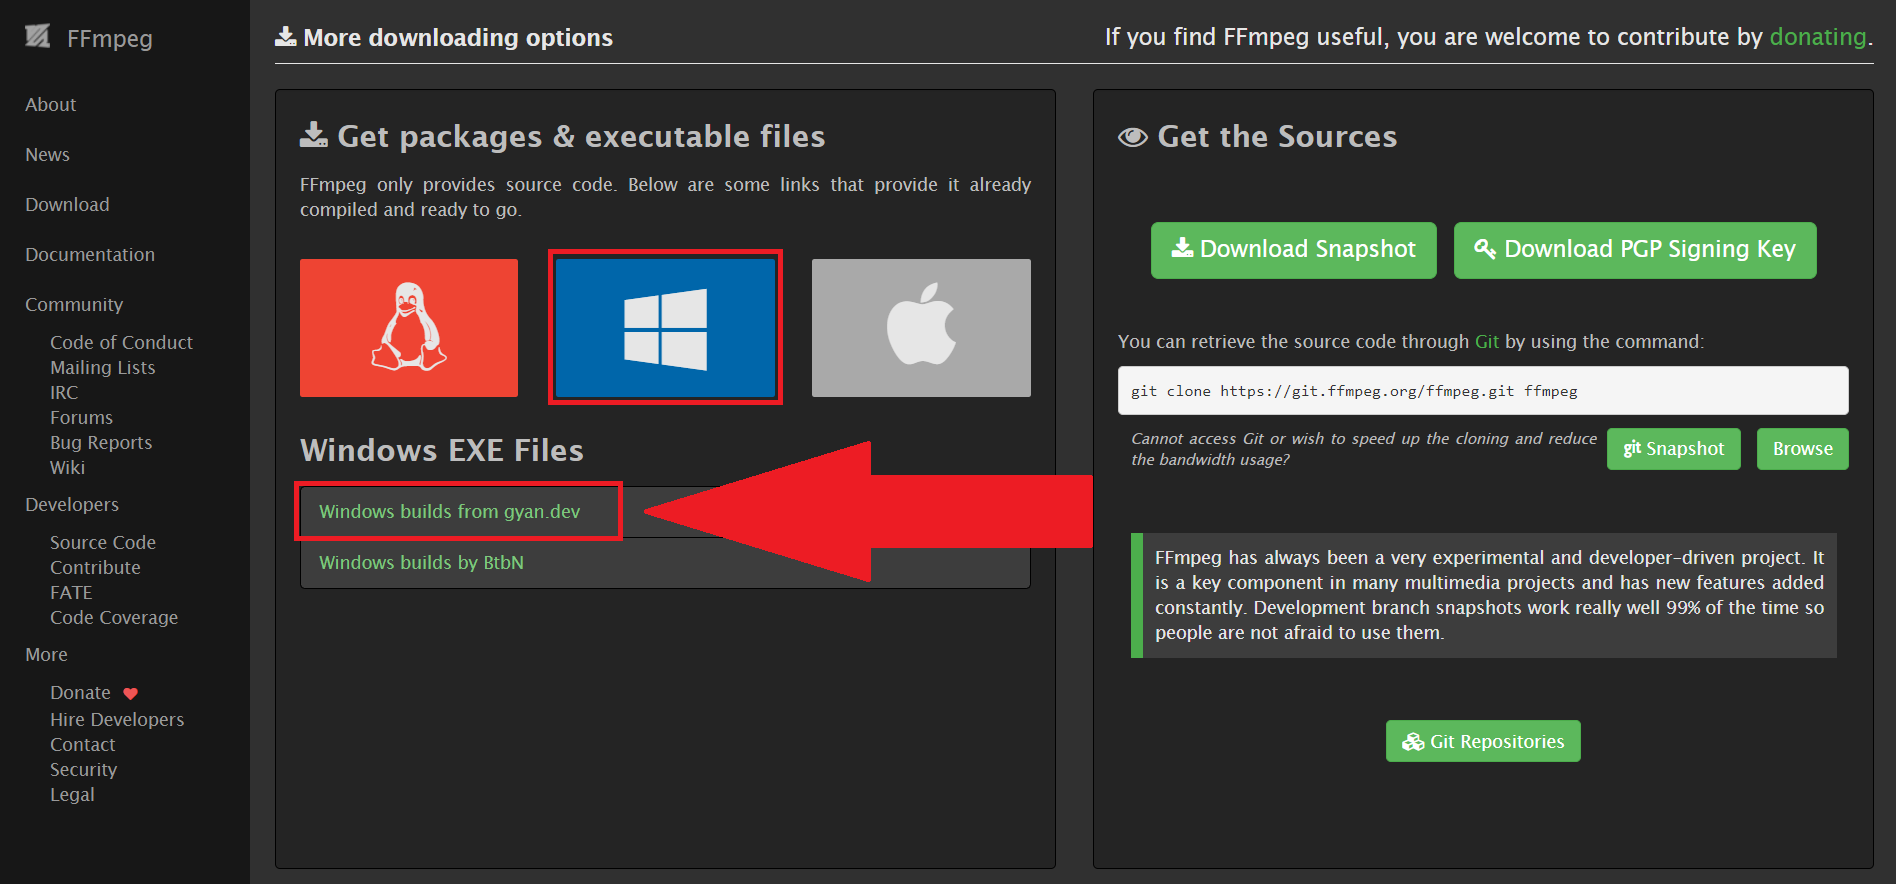This screenshot has height=884, width=1896.
Task: Click the red heart beside Donate
Action: tap(130, 693)
